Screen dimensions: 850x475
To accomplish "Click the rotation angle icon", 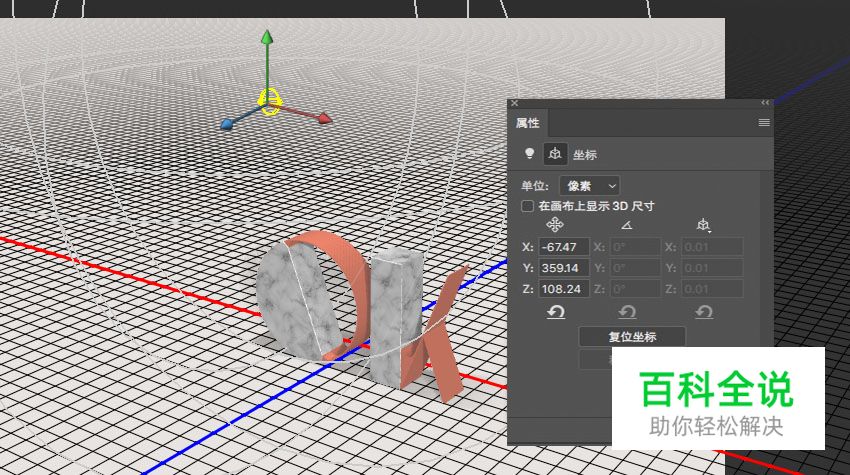I will pyautogui.click(x=627, y=225).
